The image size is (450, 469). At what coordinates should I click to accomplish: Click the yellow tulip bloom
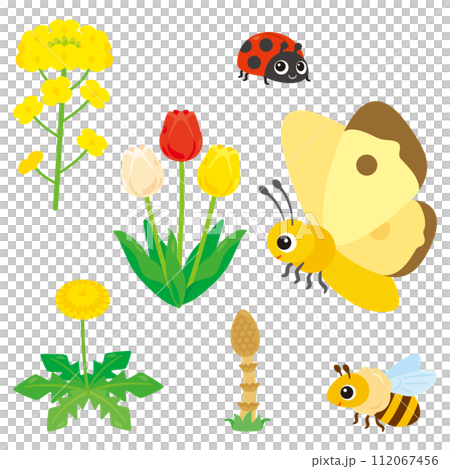click(219, 171)
